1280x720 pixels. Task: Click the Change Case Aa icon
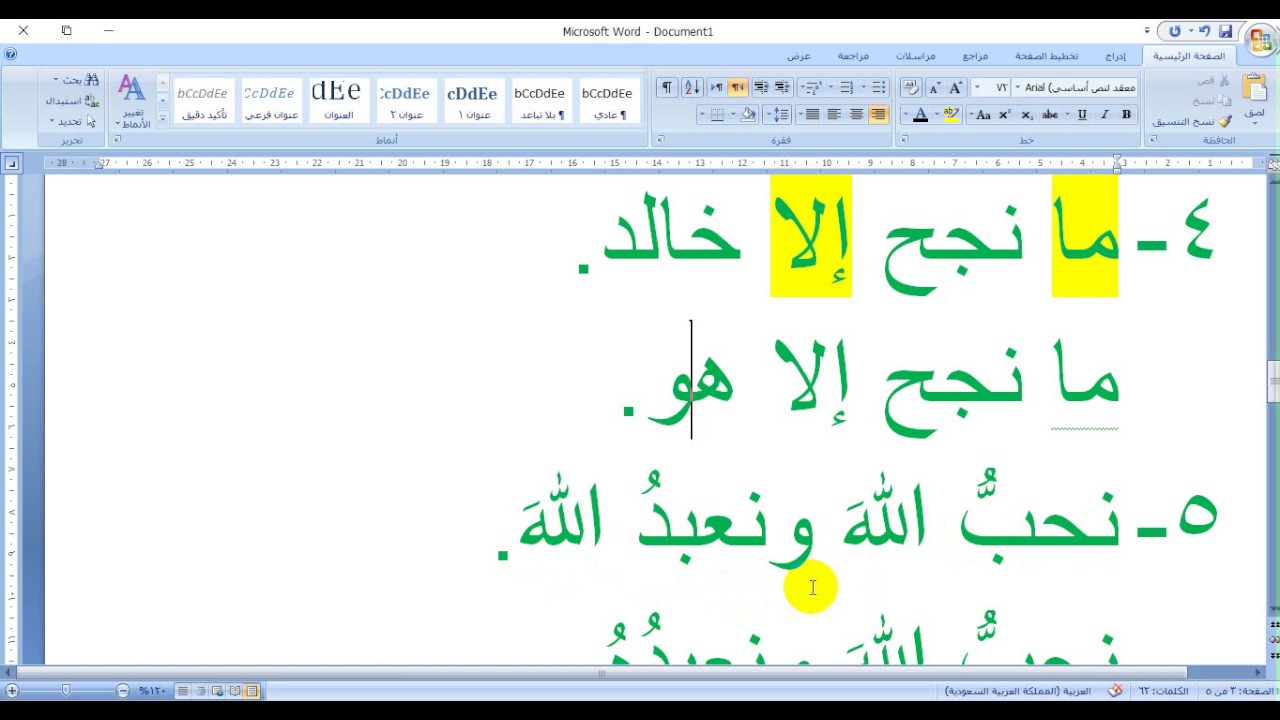(x=983, y=115)
